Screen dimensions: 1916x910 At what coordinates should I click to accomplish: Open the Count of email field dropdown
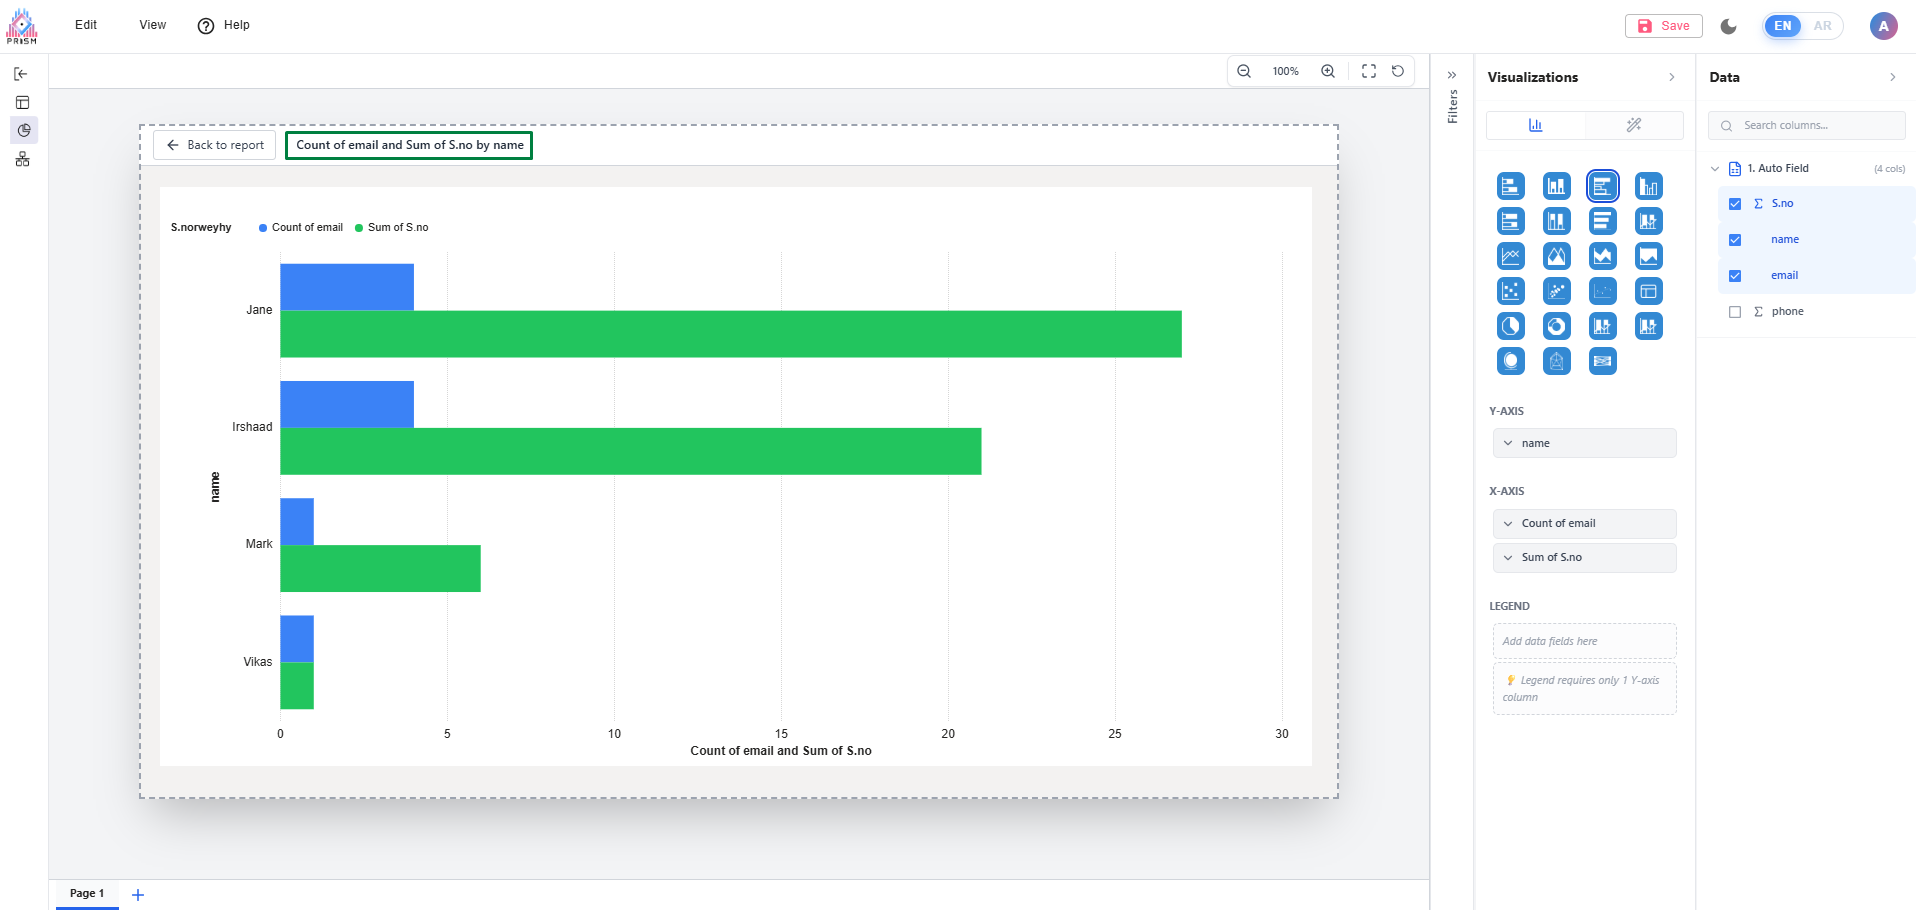[1508, 524]
